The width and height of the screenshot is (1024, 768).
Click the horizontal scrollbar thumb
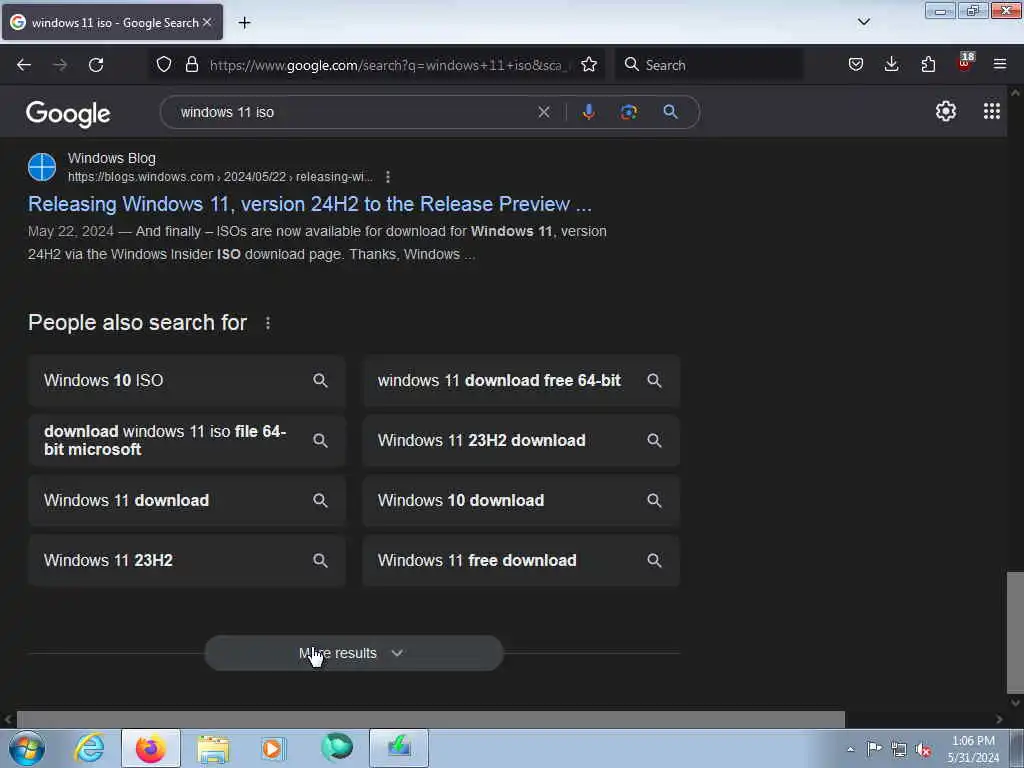click(x=430, y=719)
